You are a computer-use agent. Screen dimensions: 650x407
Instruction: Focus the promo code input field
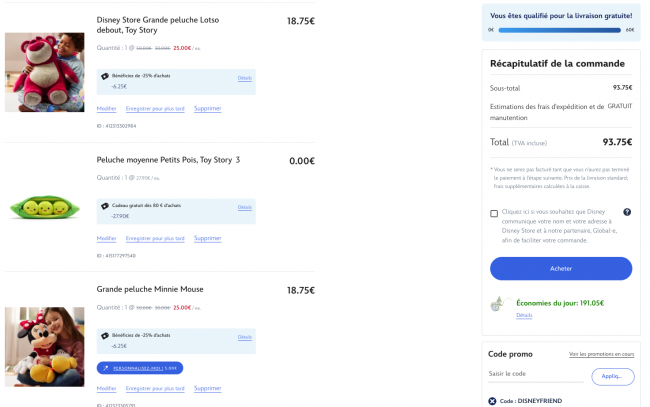(535, 375)
